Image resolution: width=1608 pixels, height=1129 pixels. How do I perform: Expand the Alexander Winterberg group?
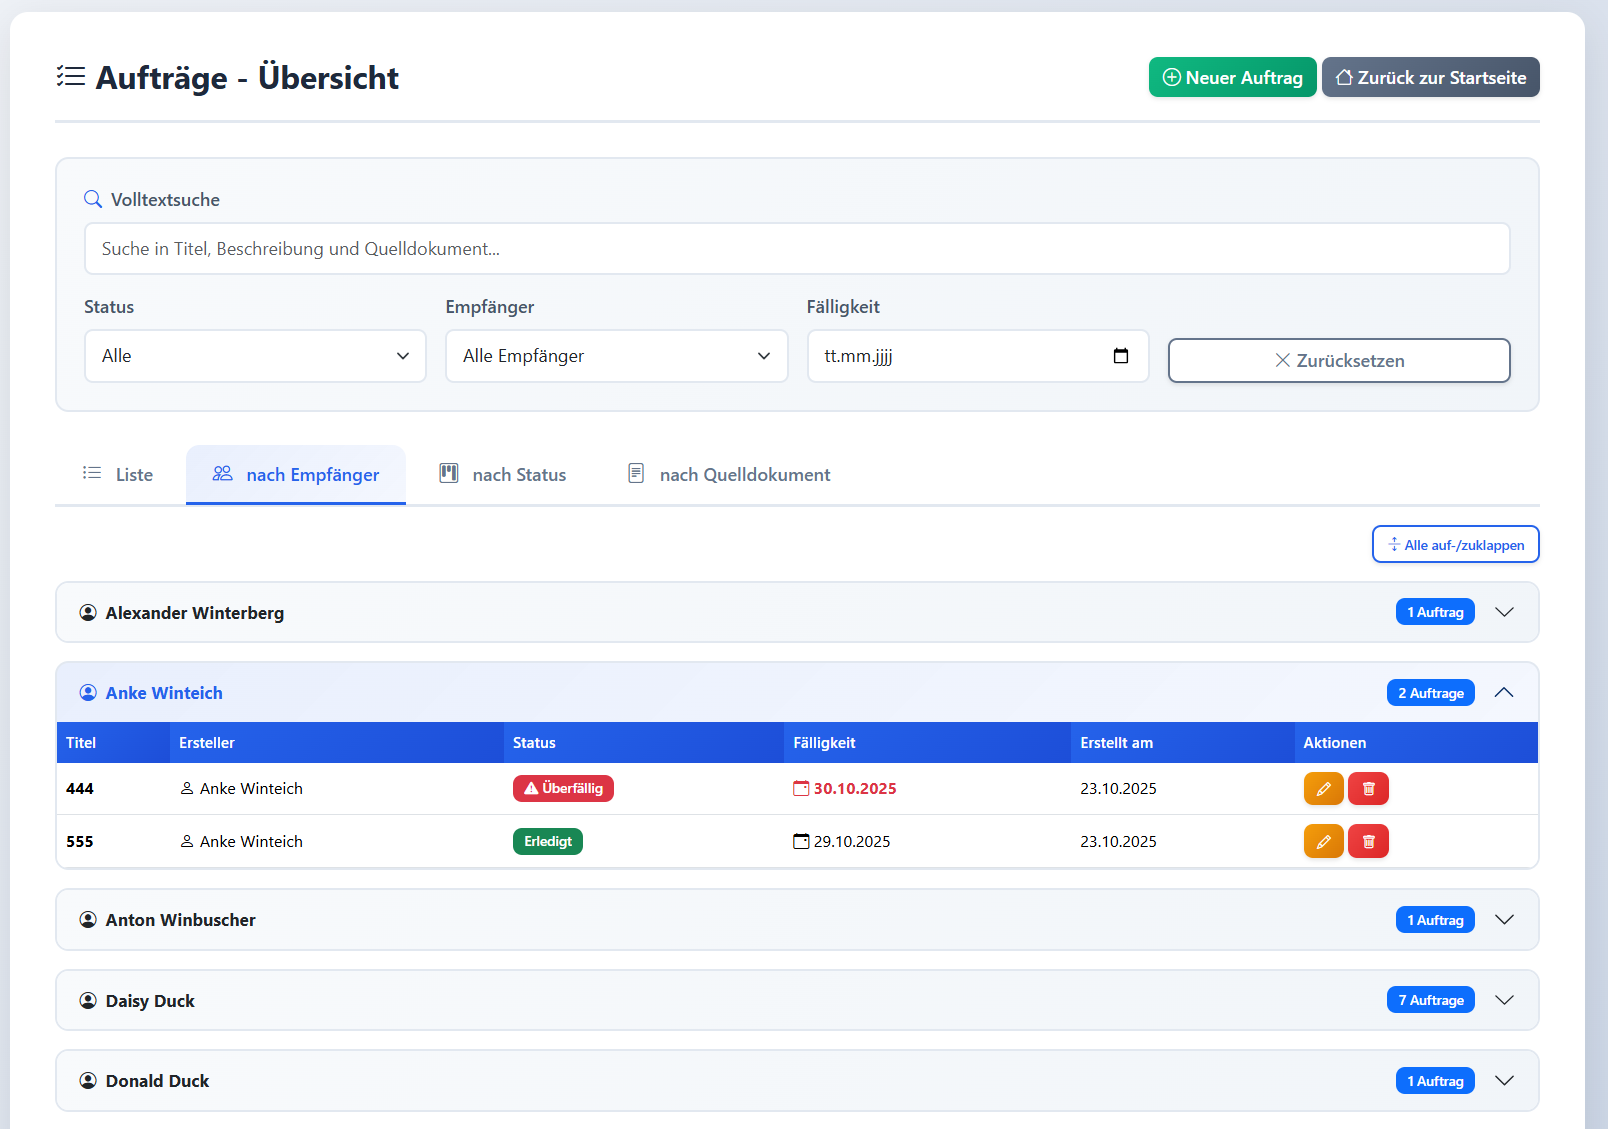tap(1504, 612)
